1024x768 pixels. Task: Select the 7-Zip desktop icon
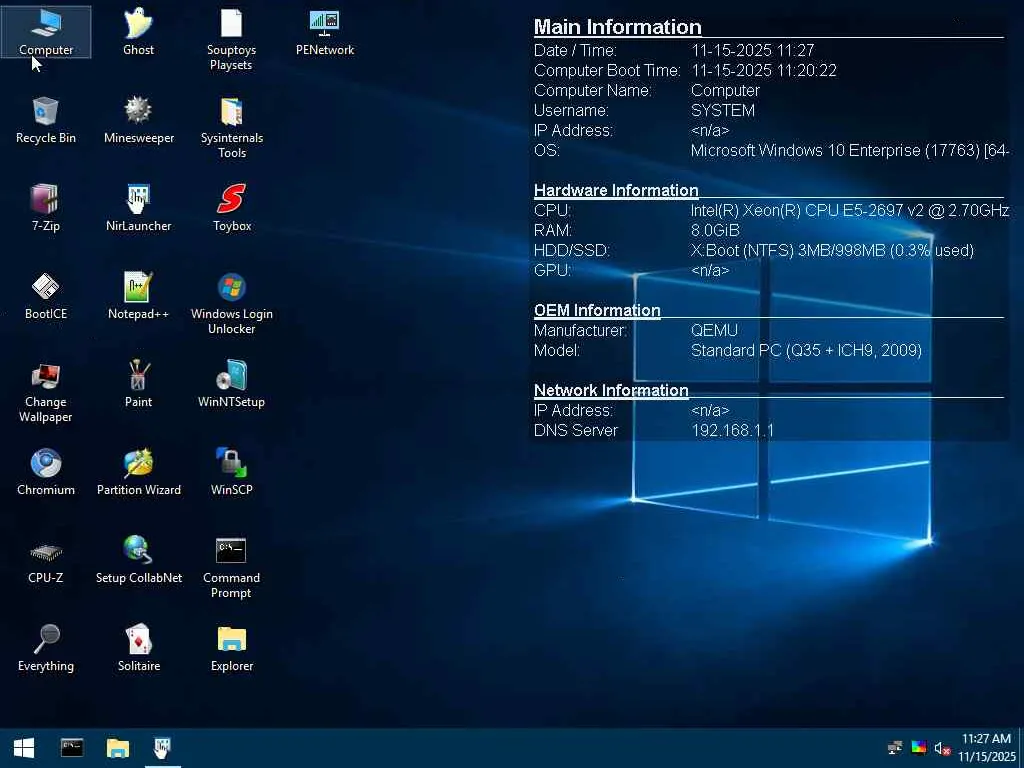[x=46, y=208]
